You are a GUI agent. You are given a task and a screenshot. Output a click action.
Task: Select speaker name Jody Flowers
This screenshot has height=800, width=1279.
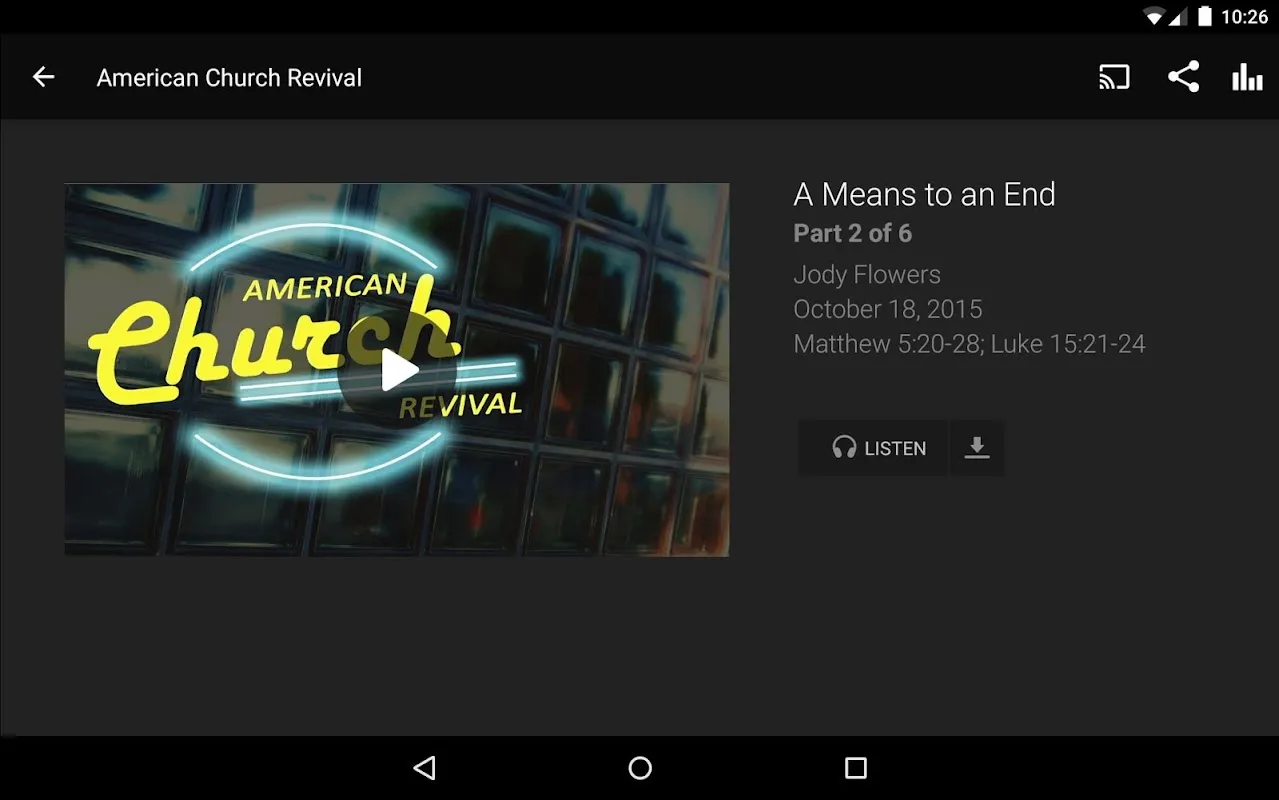click(x=867, y=275)
